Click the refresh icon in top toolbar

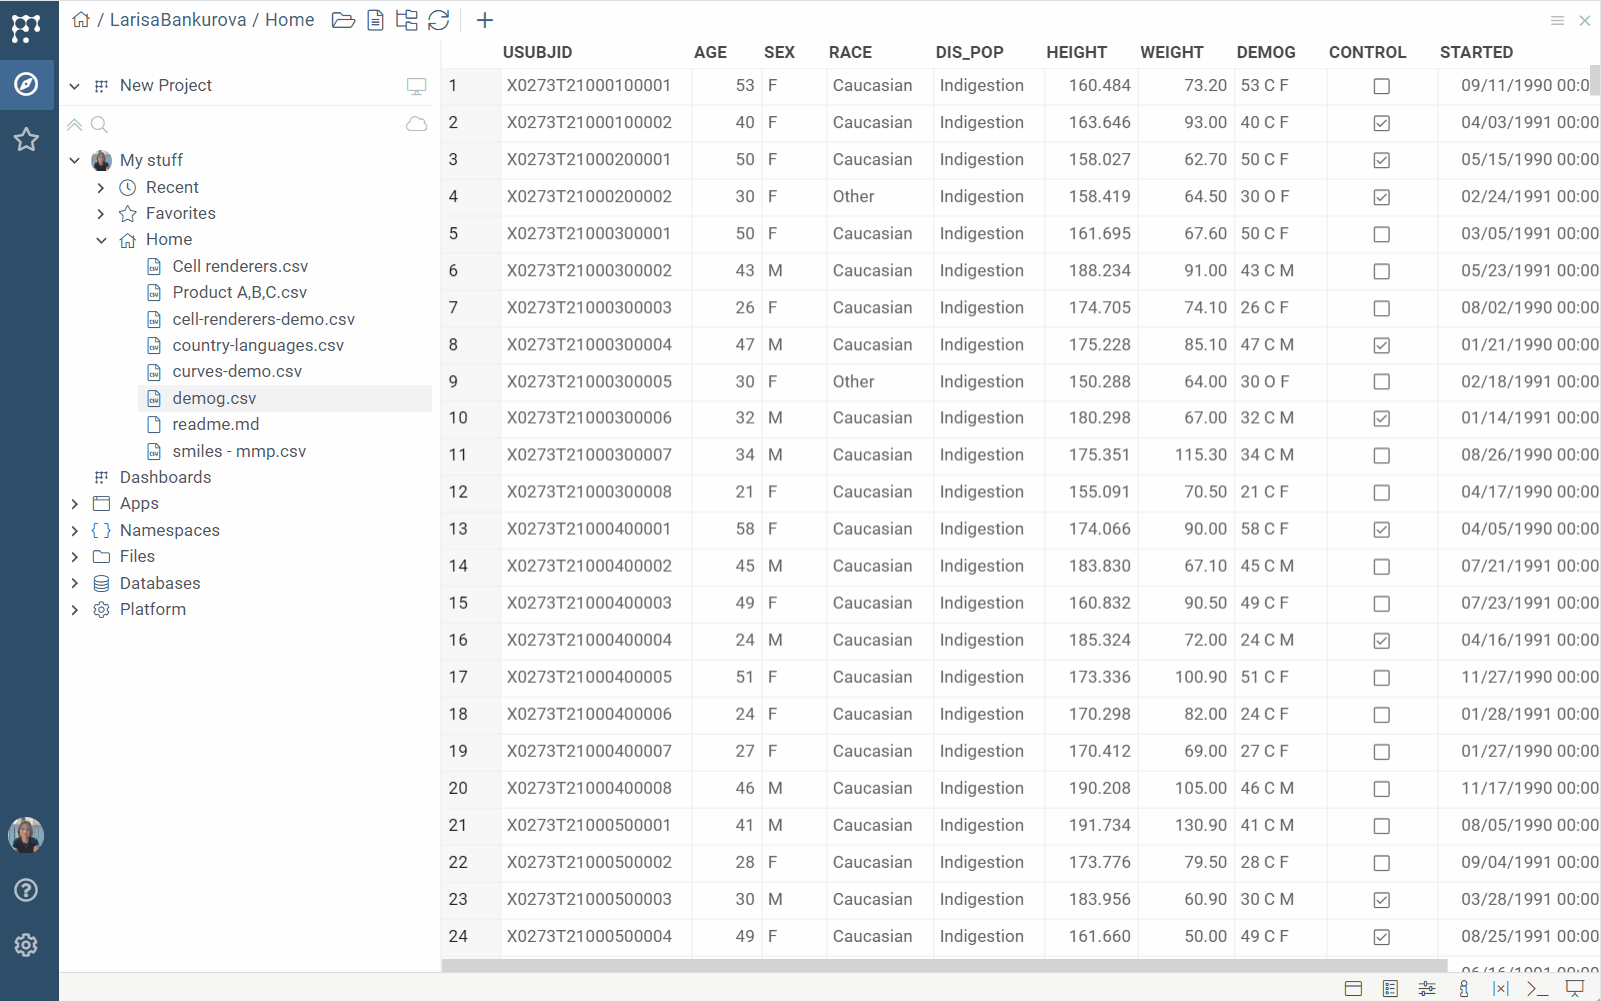pos(439,20)
